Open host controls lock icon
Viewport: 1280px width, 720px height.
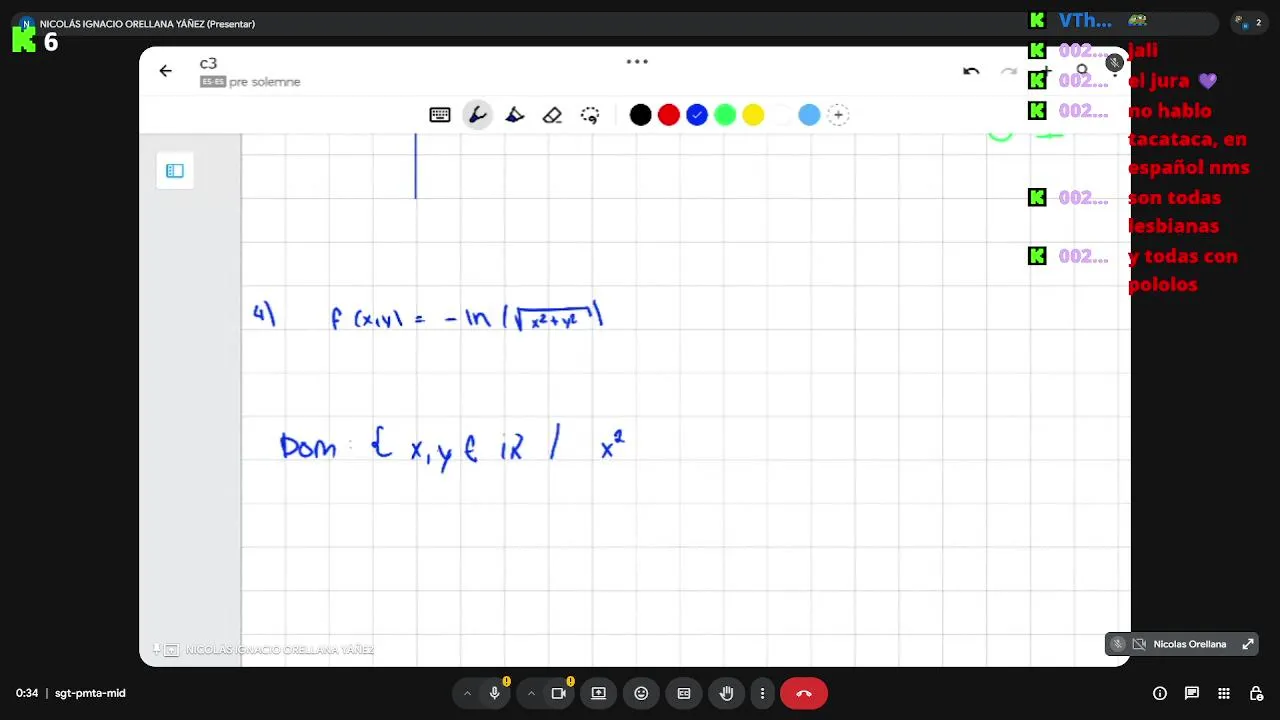tap(1256, 693)
